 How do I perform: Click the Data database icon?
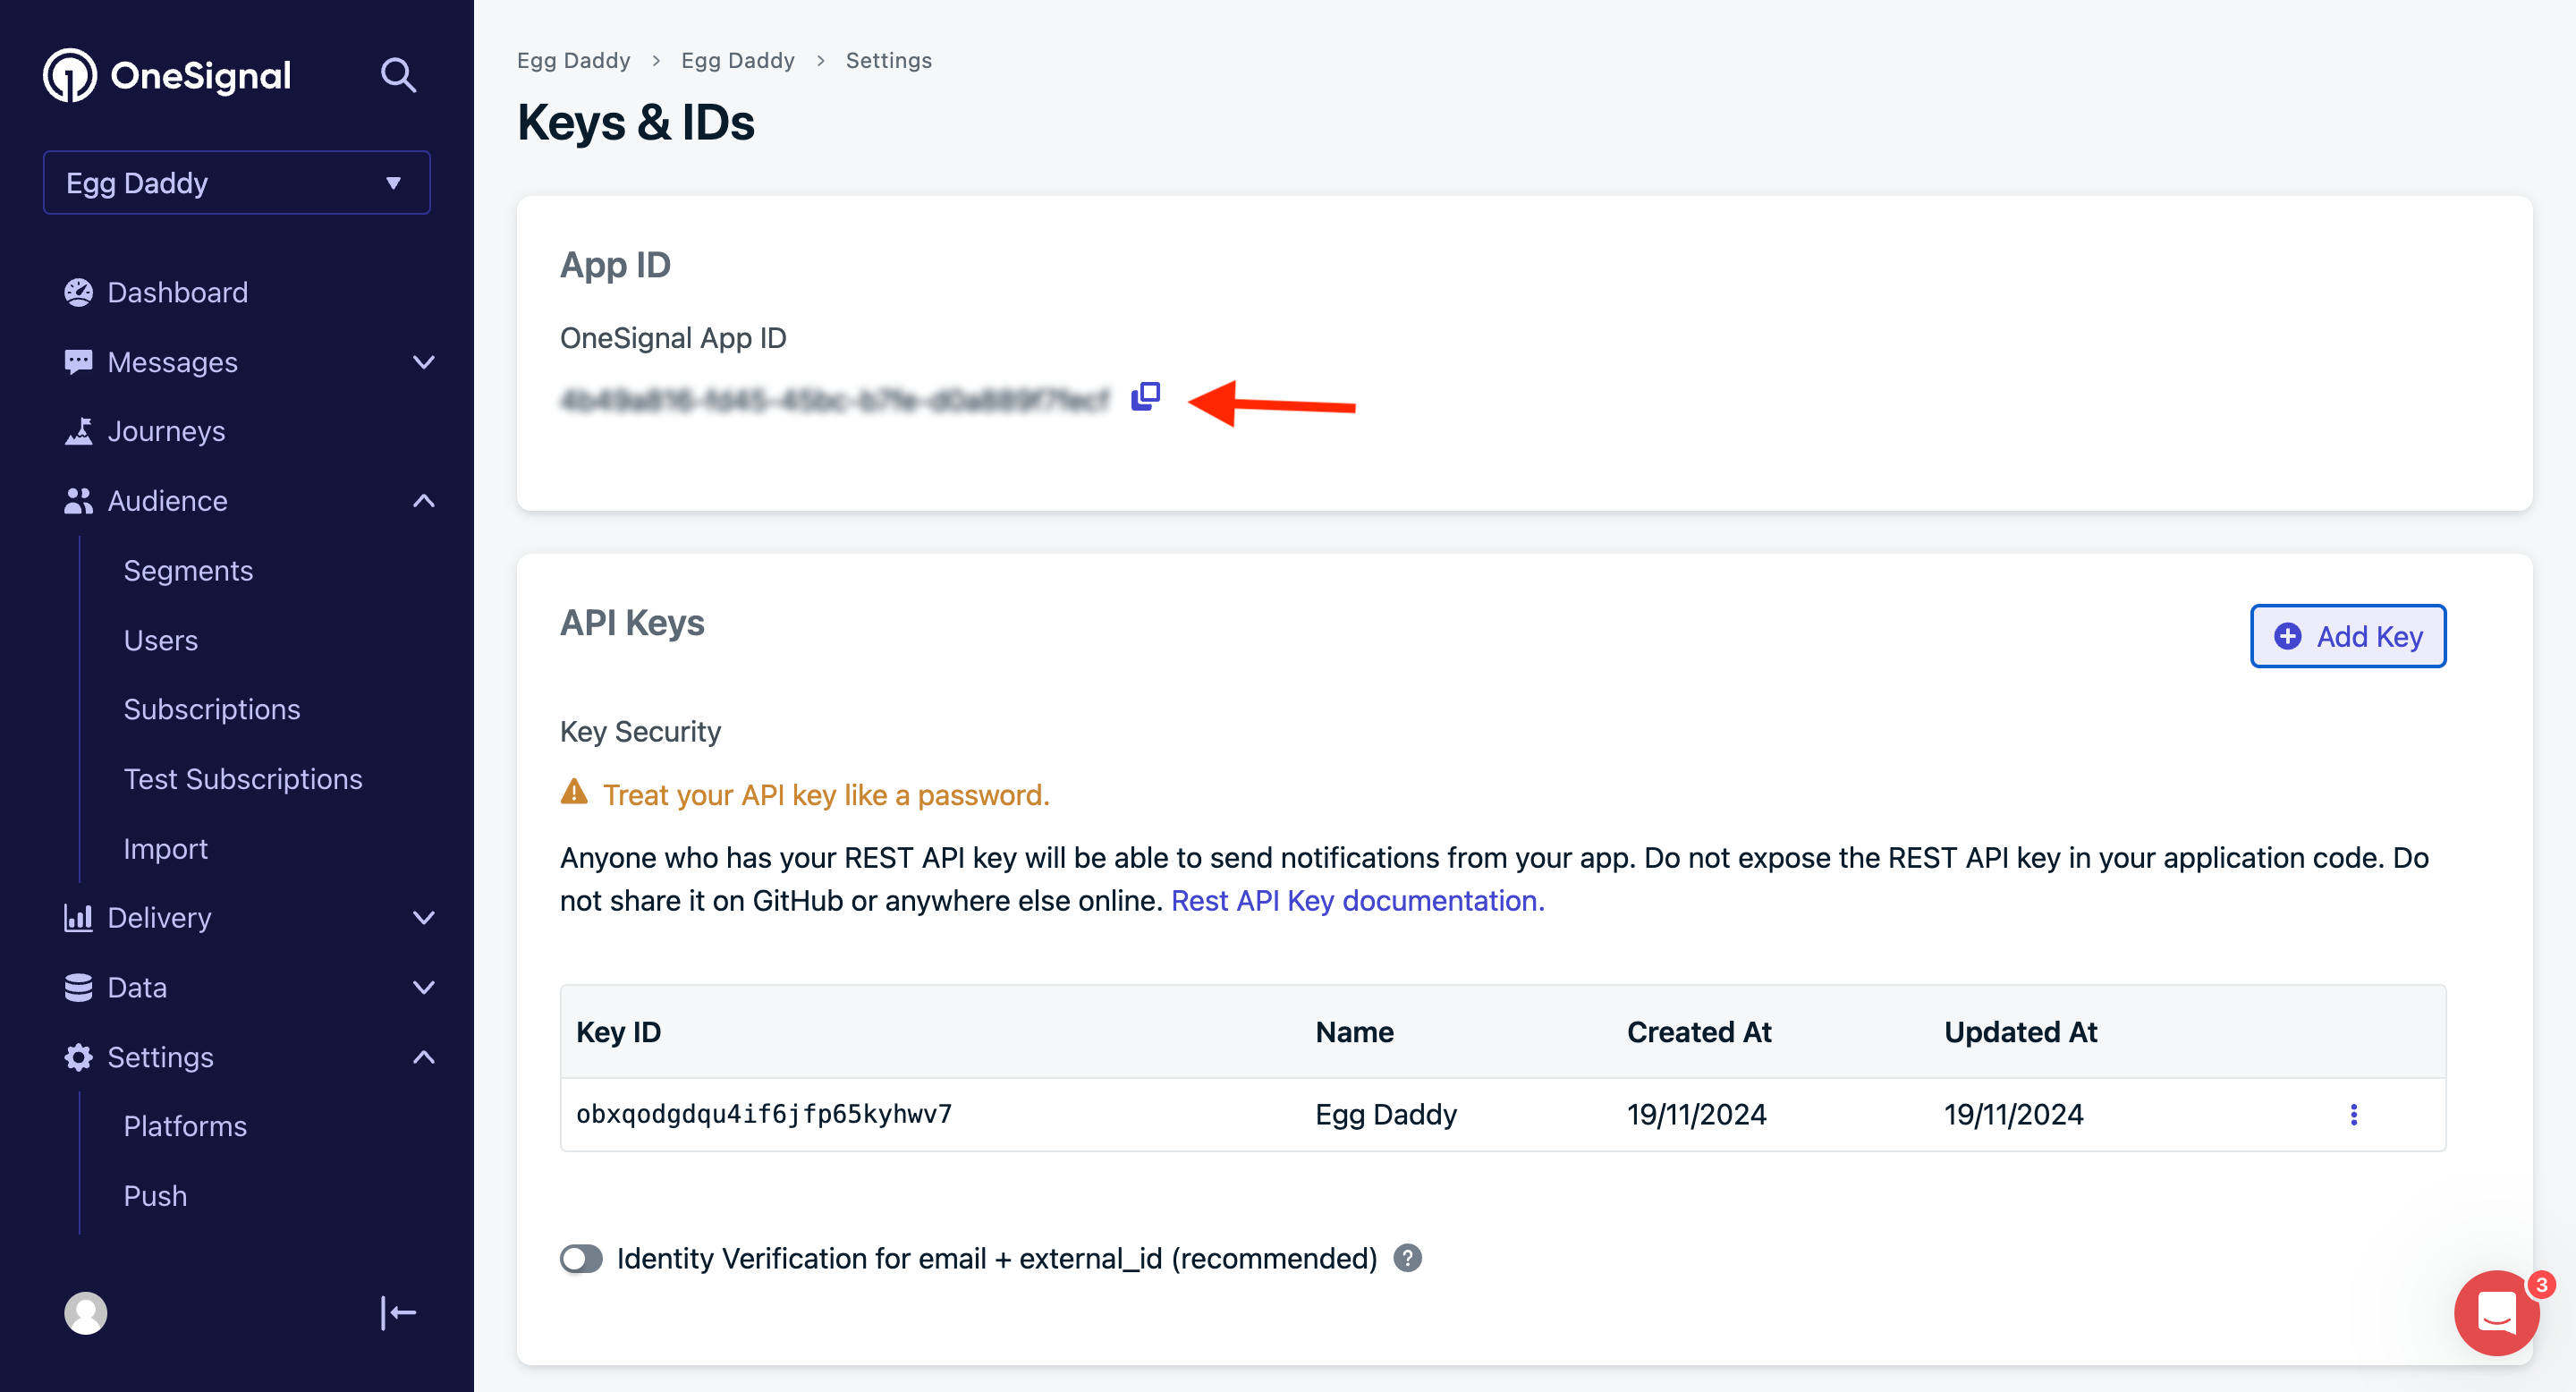[78, 988]
